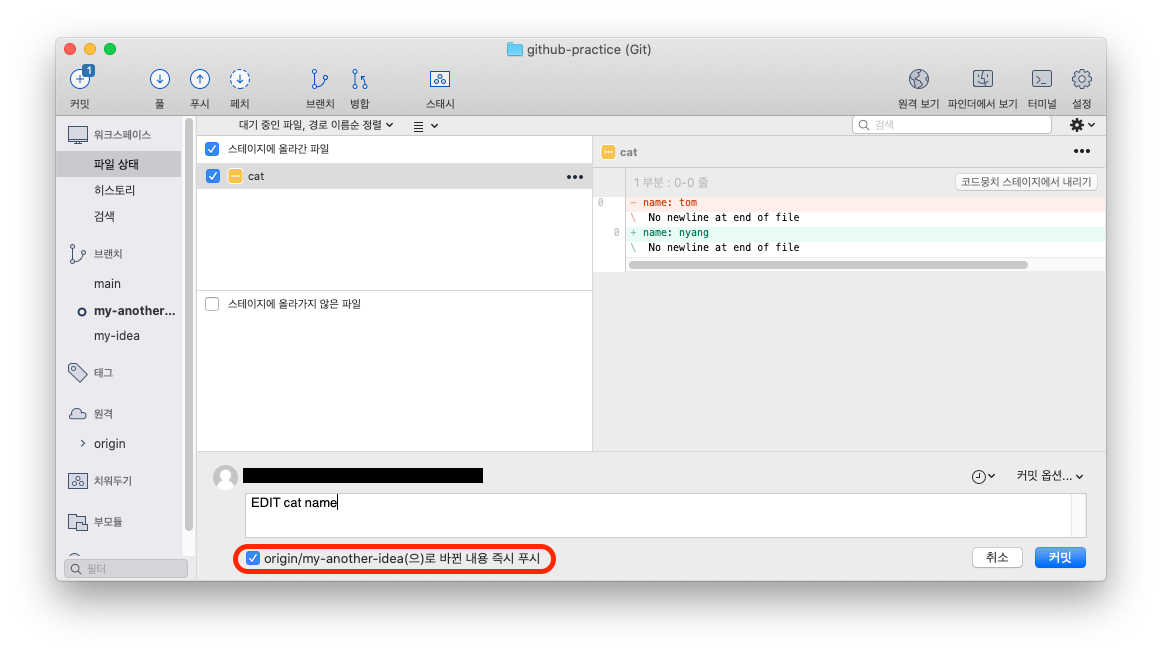The width and height of the screenshot is (1162, 655).
Task: Open remote view (원격 보기) globe icon
Action: click(919, 79)
